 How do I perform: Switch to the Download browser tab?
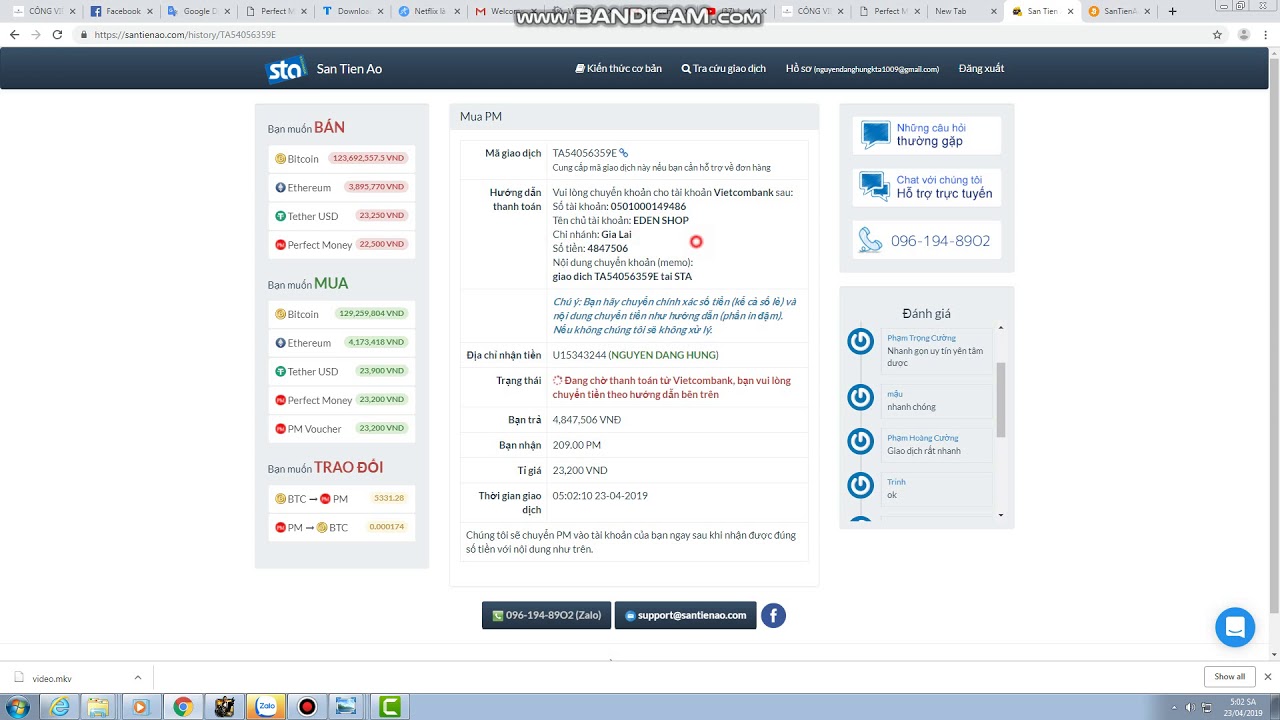pos(353,11)
